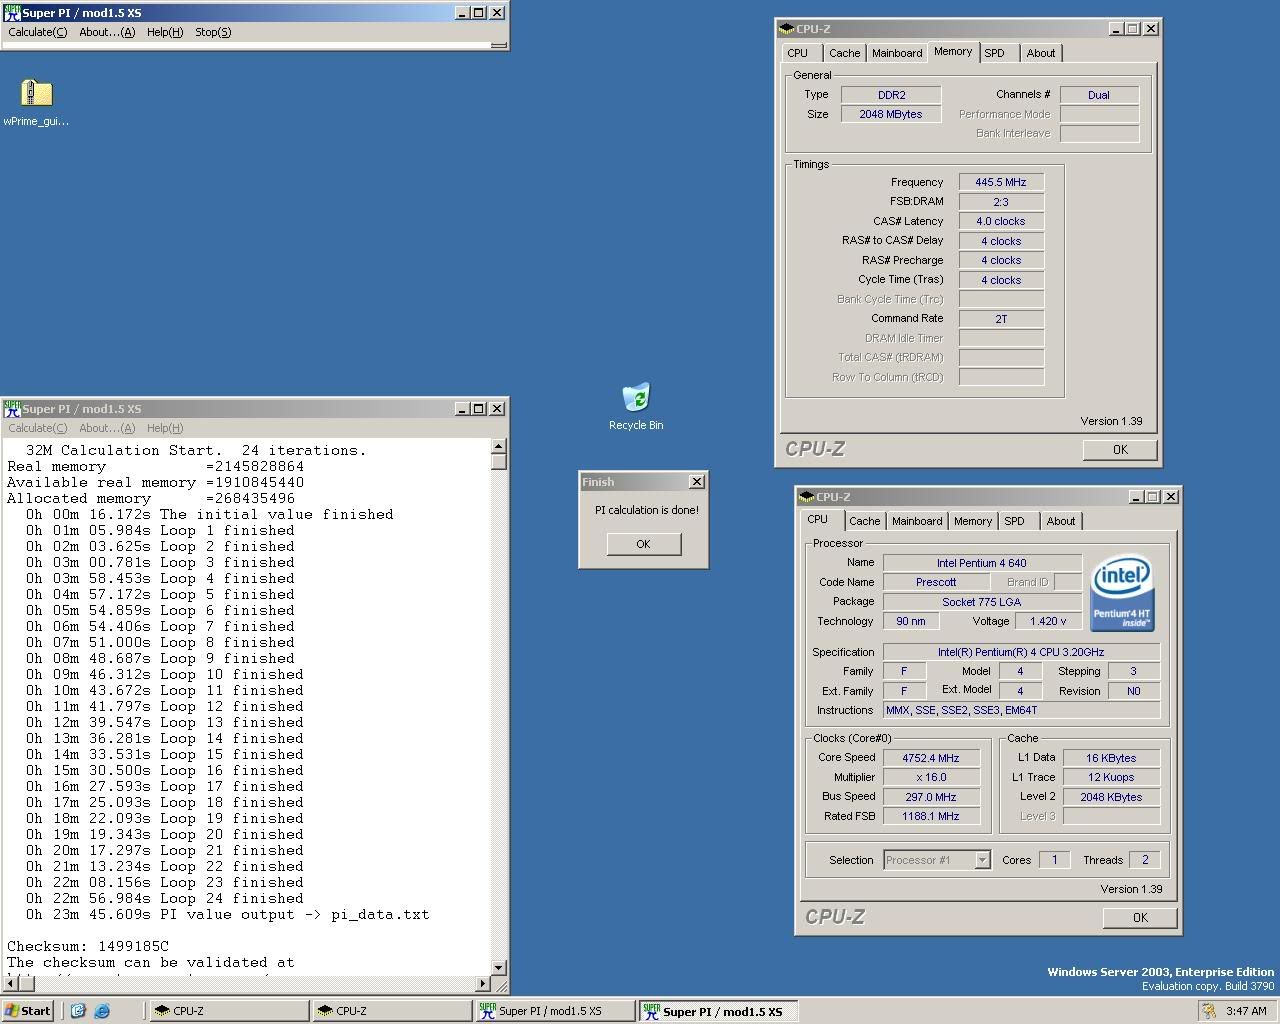Screen dimensions: 1280x1024
Task: Close the Finish dialog with X
Action: point(697,482)
